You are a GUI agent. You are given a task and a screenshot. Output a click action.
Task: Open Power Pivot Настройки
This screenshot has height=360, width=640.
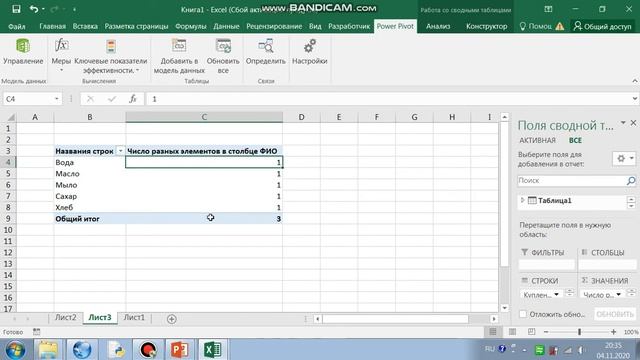(309, 51)
